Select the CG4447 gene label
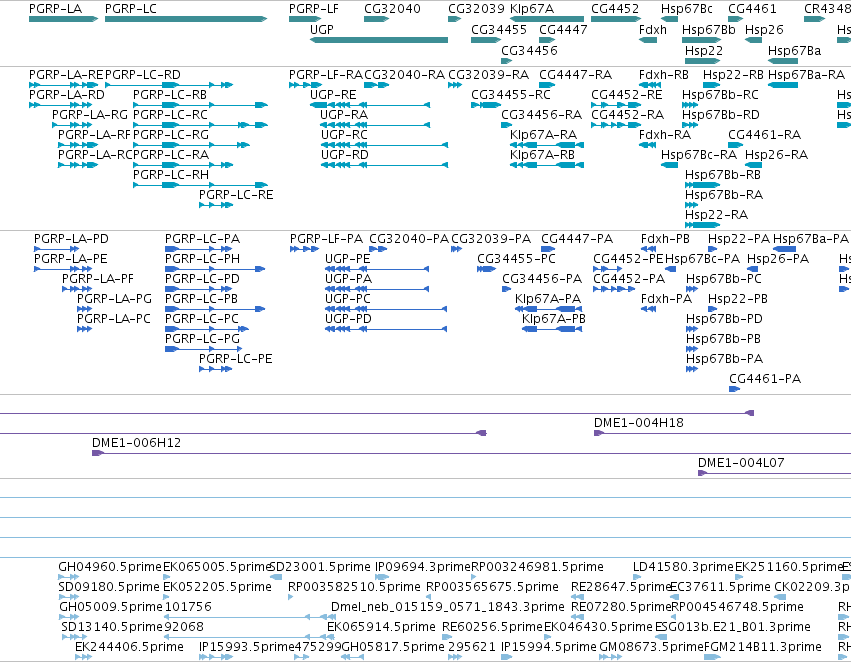 563,29
